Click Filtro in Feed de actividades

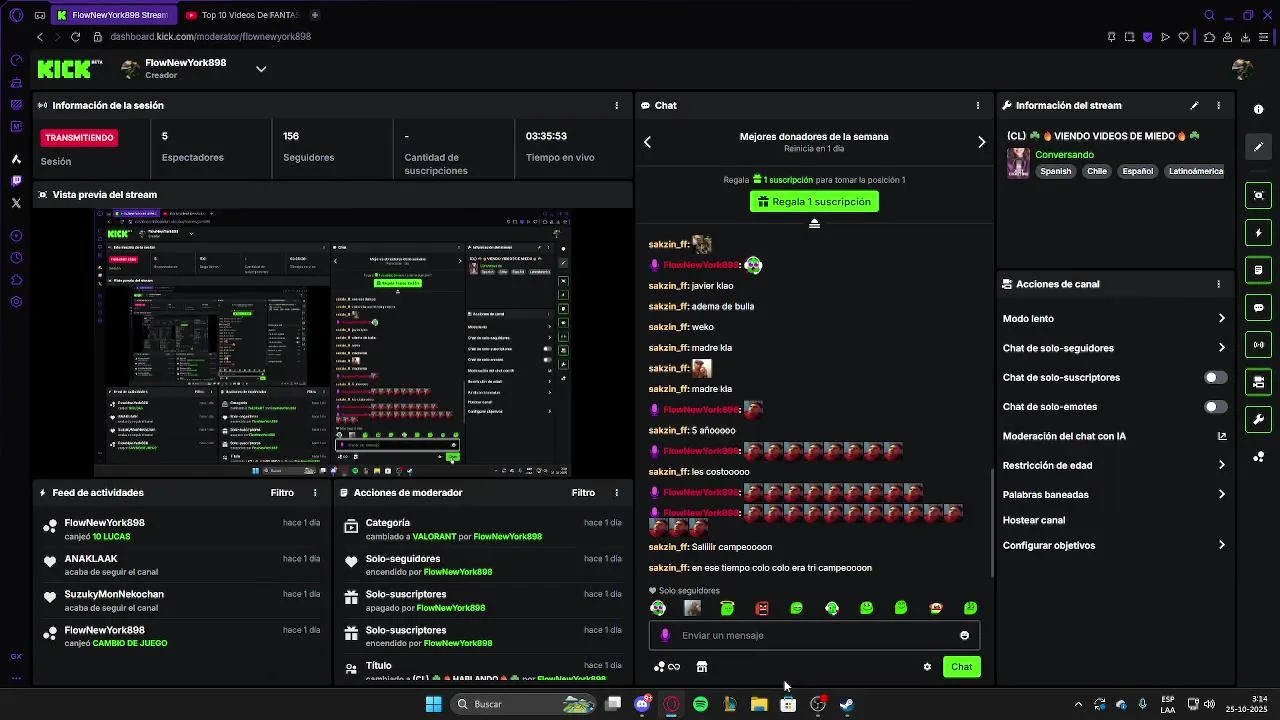click(282, 493)
